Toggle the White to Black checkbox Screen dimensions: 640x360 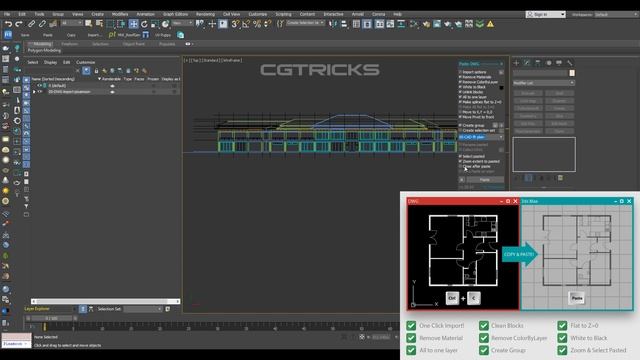(x=460, y=87)
